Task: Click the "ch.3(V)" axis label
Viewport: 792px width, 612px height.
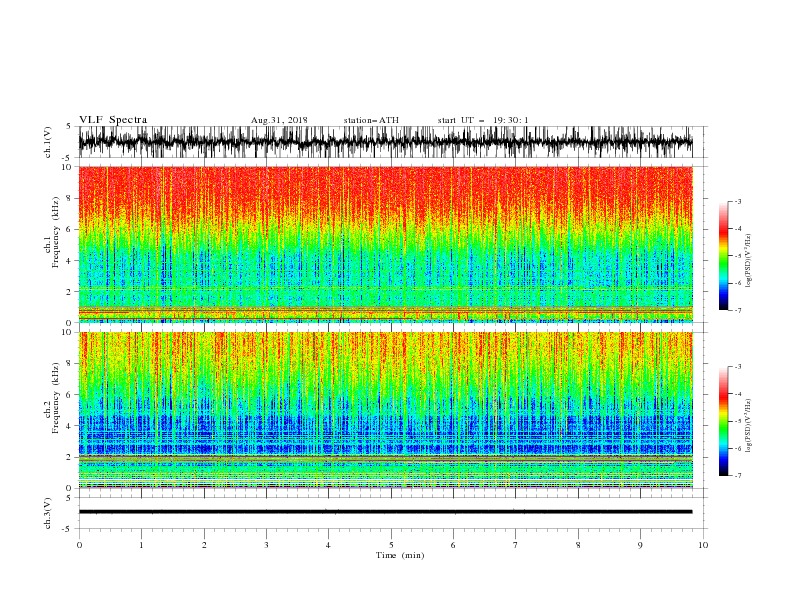Action: click(48, 513)
